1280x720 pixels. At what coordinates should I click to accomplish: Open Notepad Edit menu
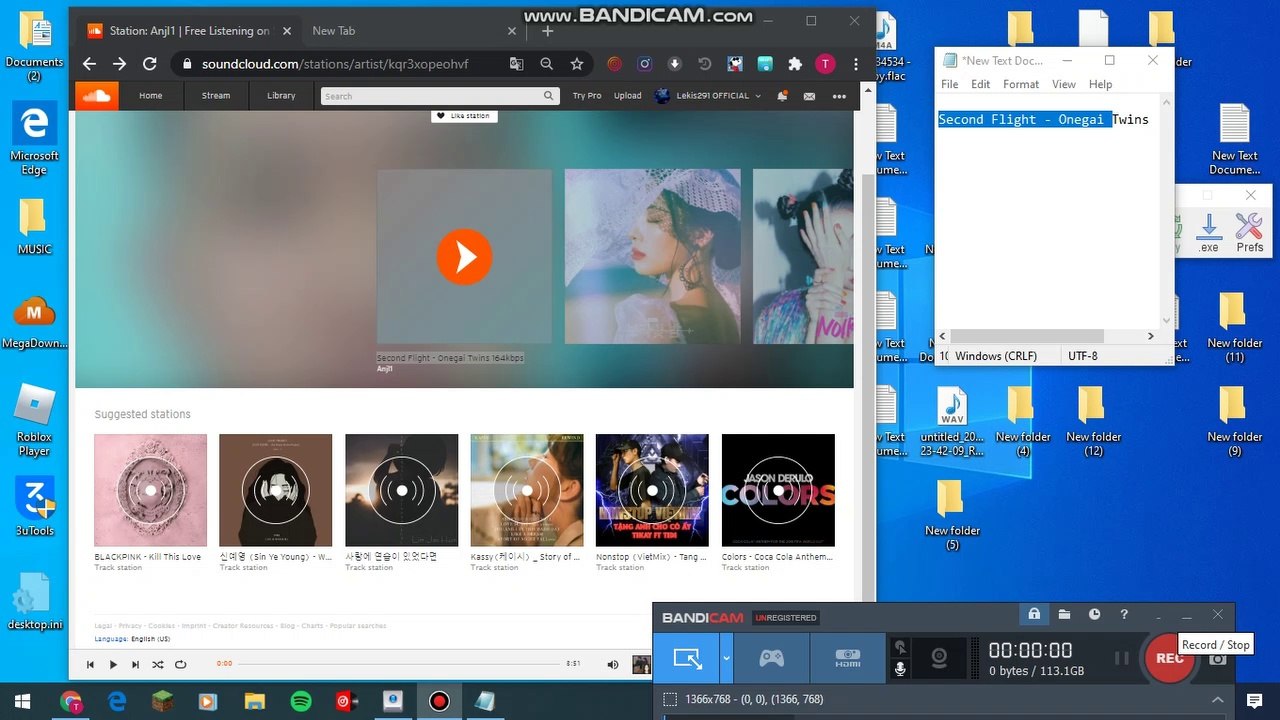(981, 84)
